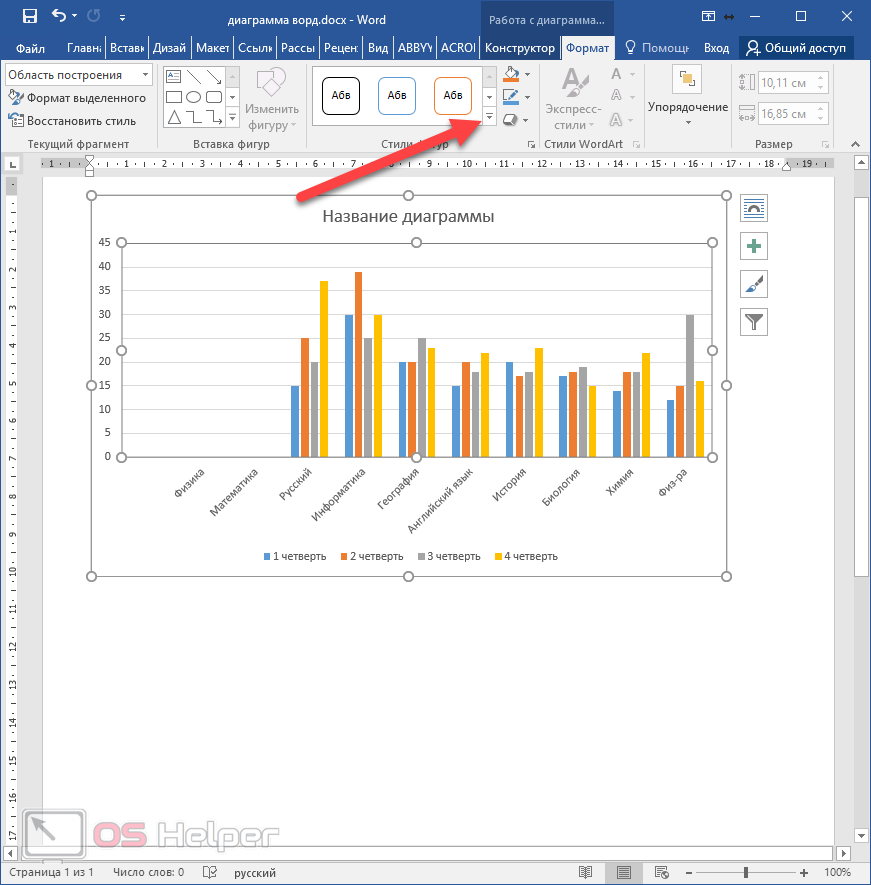Screen dimensions: 871x885
Task: Click 'Формат выделенного' button
Action: (78, 98)
